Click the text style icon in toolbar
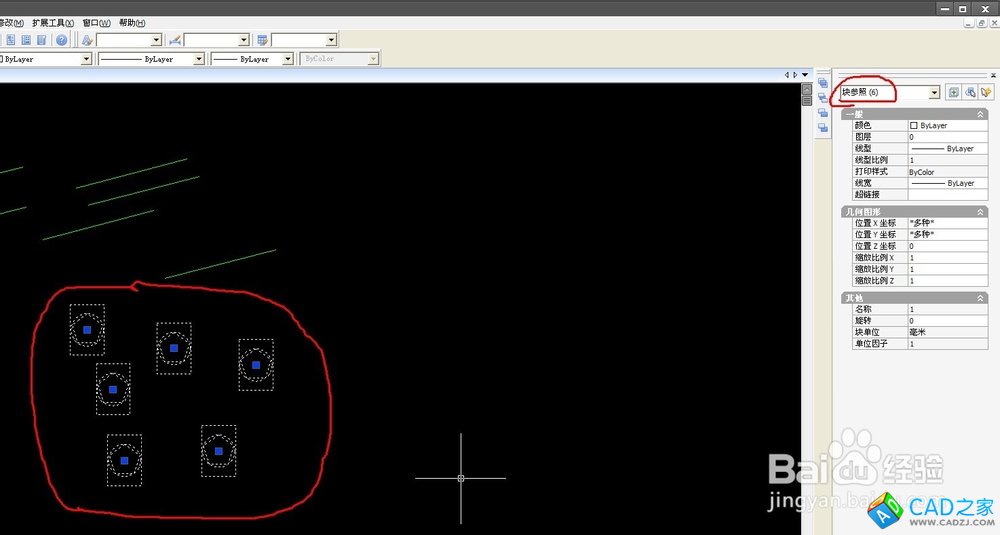Viewport: 1000px width, 535px height. [88, 40]
